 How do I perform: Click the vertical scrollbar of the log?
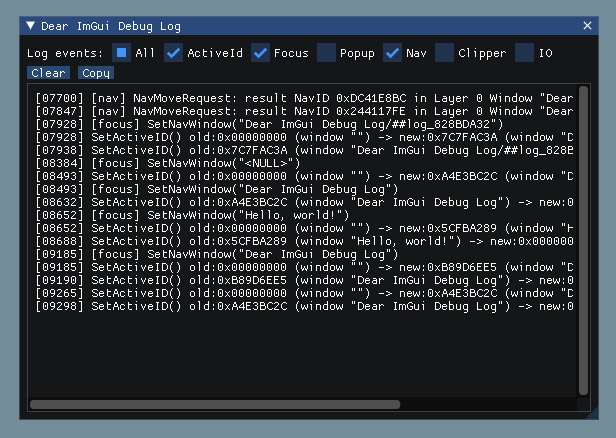[583, 240]
